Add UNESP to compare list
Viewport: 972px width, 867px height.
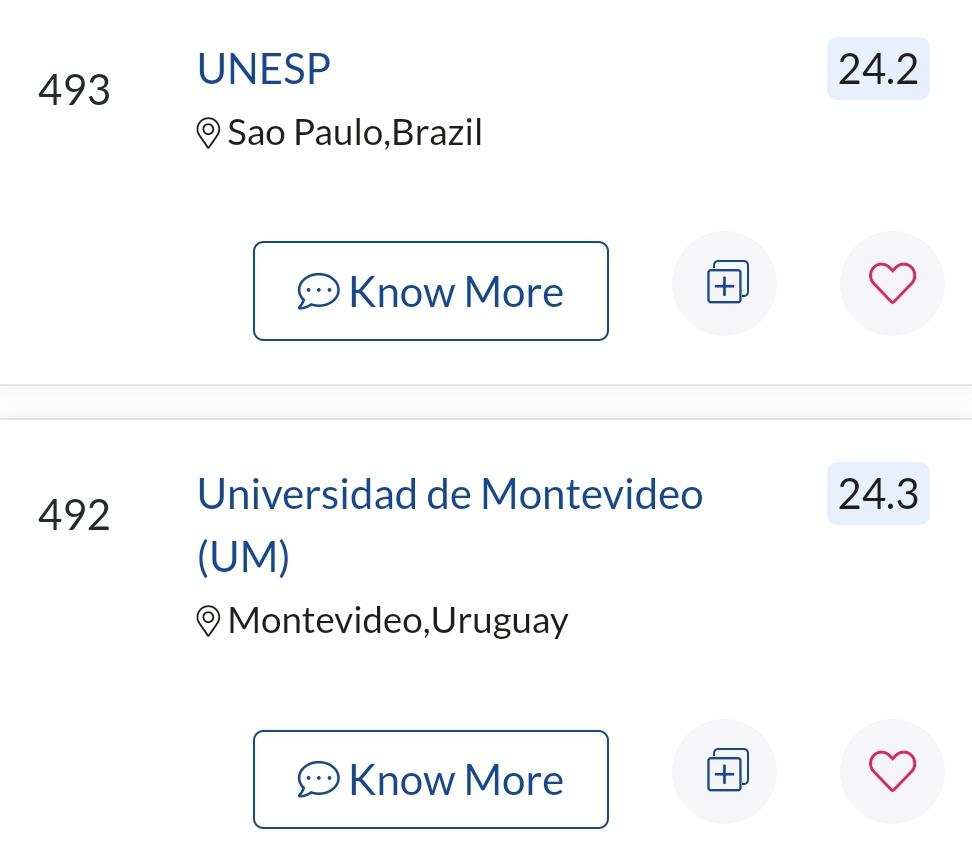(725, 284)
